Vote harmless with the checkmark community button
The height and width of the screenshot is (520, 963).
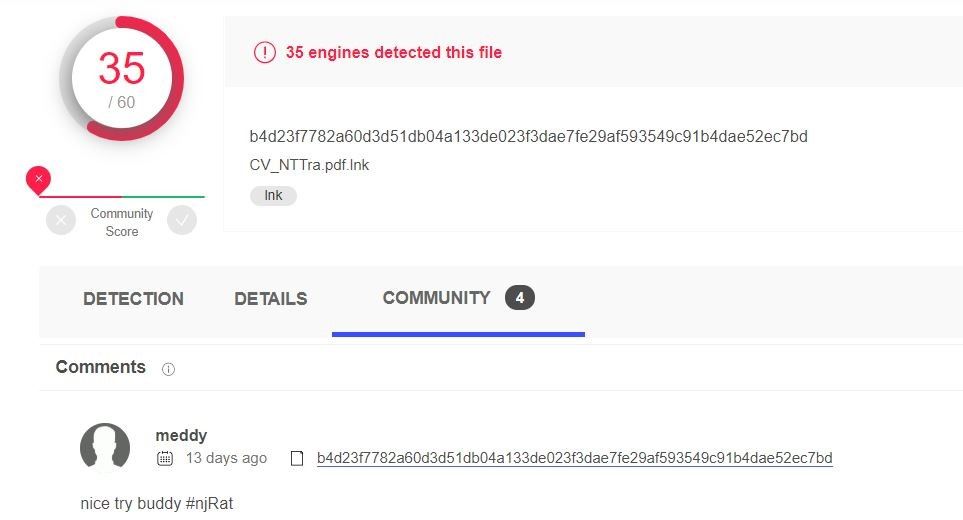[182, 220]
